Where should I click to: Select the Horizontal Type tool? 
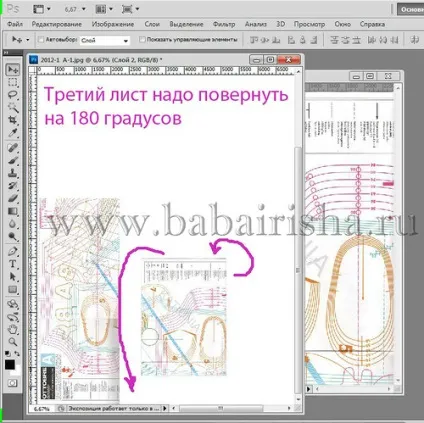point(13,264)
